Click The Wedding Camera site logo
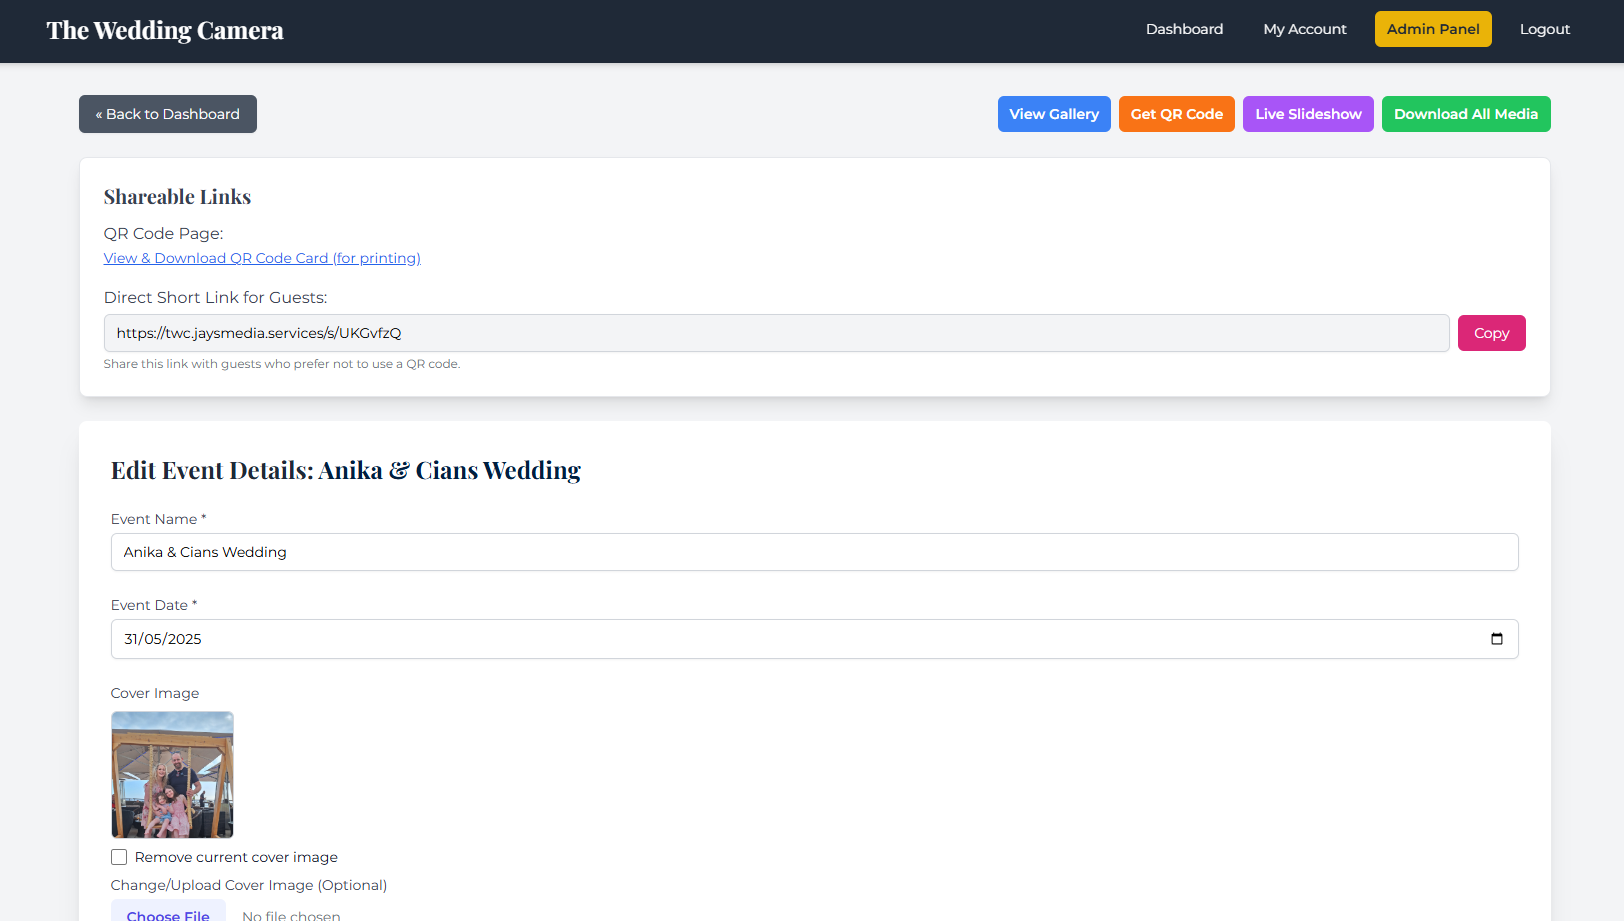 [165, 31]
